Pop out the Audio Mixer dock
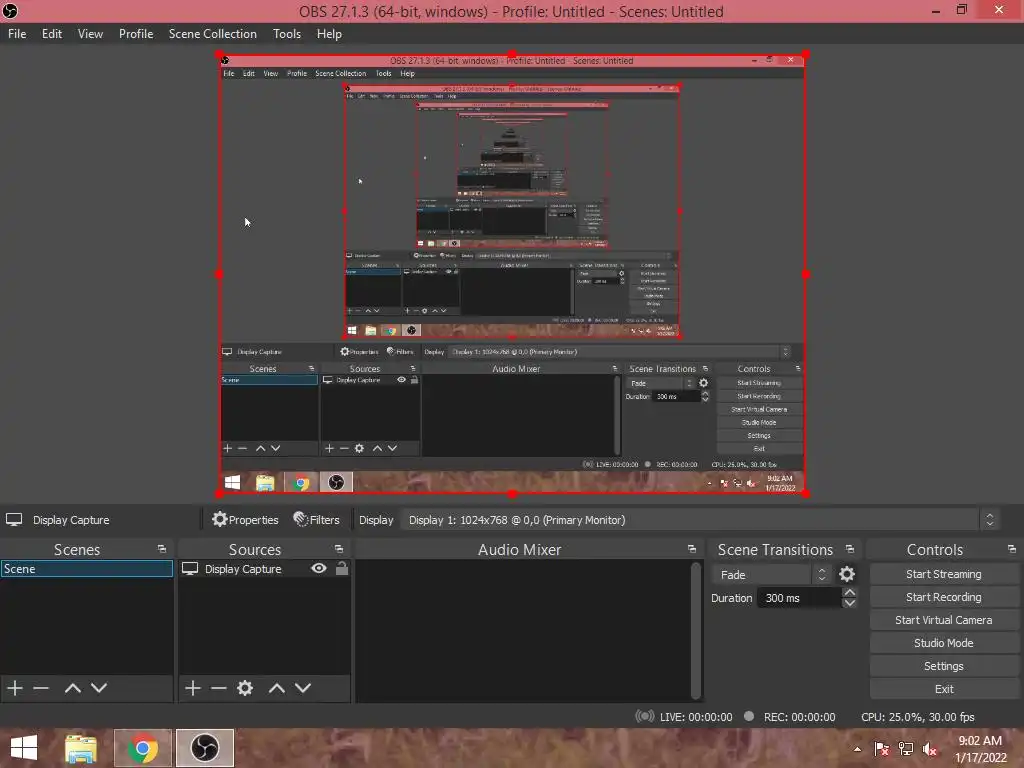This screenshot has width=1024, height=768. point(692,549)
